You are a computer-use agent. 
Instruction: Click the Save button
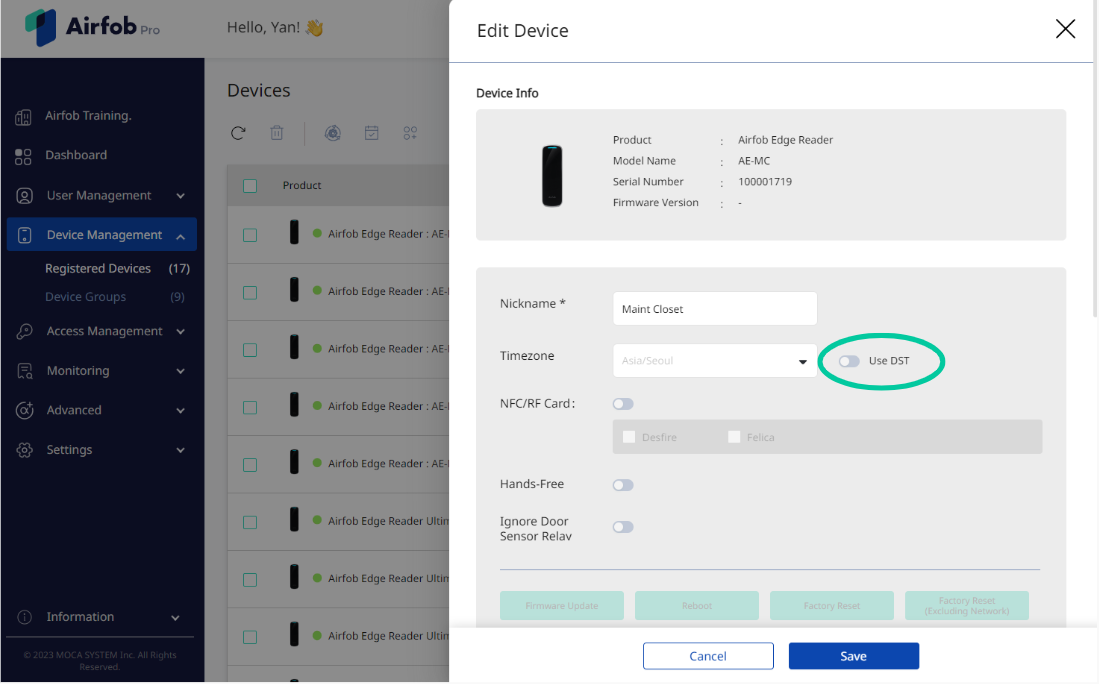click(854, 656)
